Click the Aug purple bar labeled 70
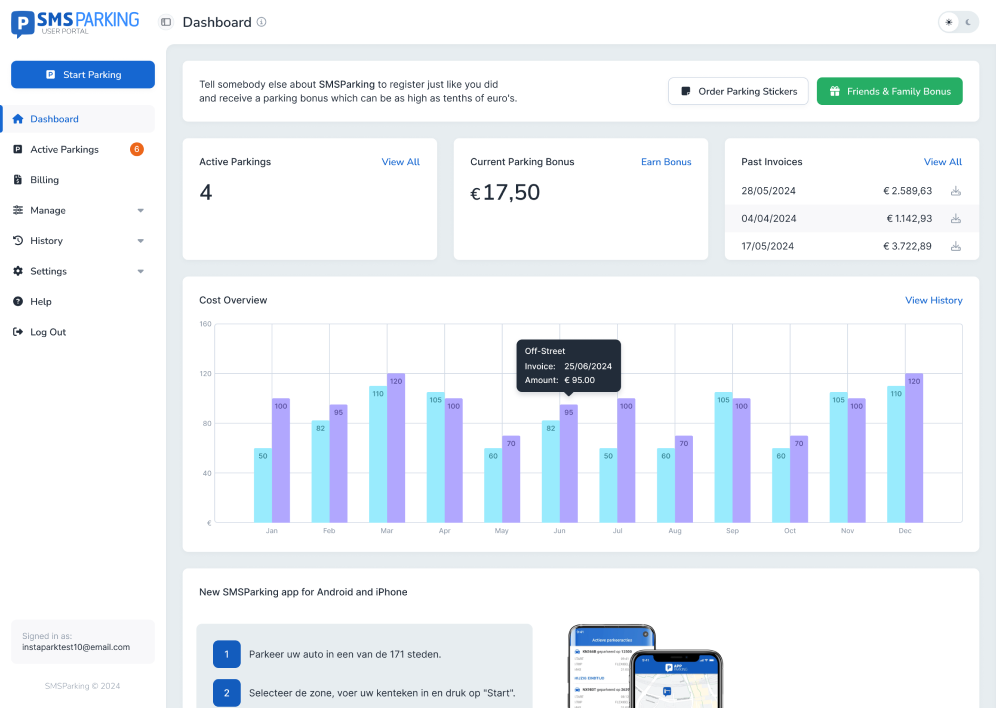The height and width of the screenshot is (708, 996). 683,479
